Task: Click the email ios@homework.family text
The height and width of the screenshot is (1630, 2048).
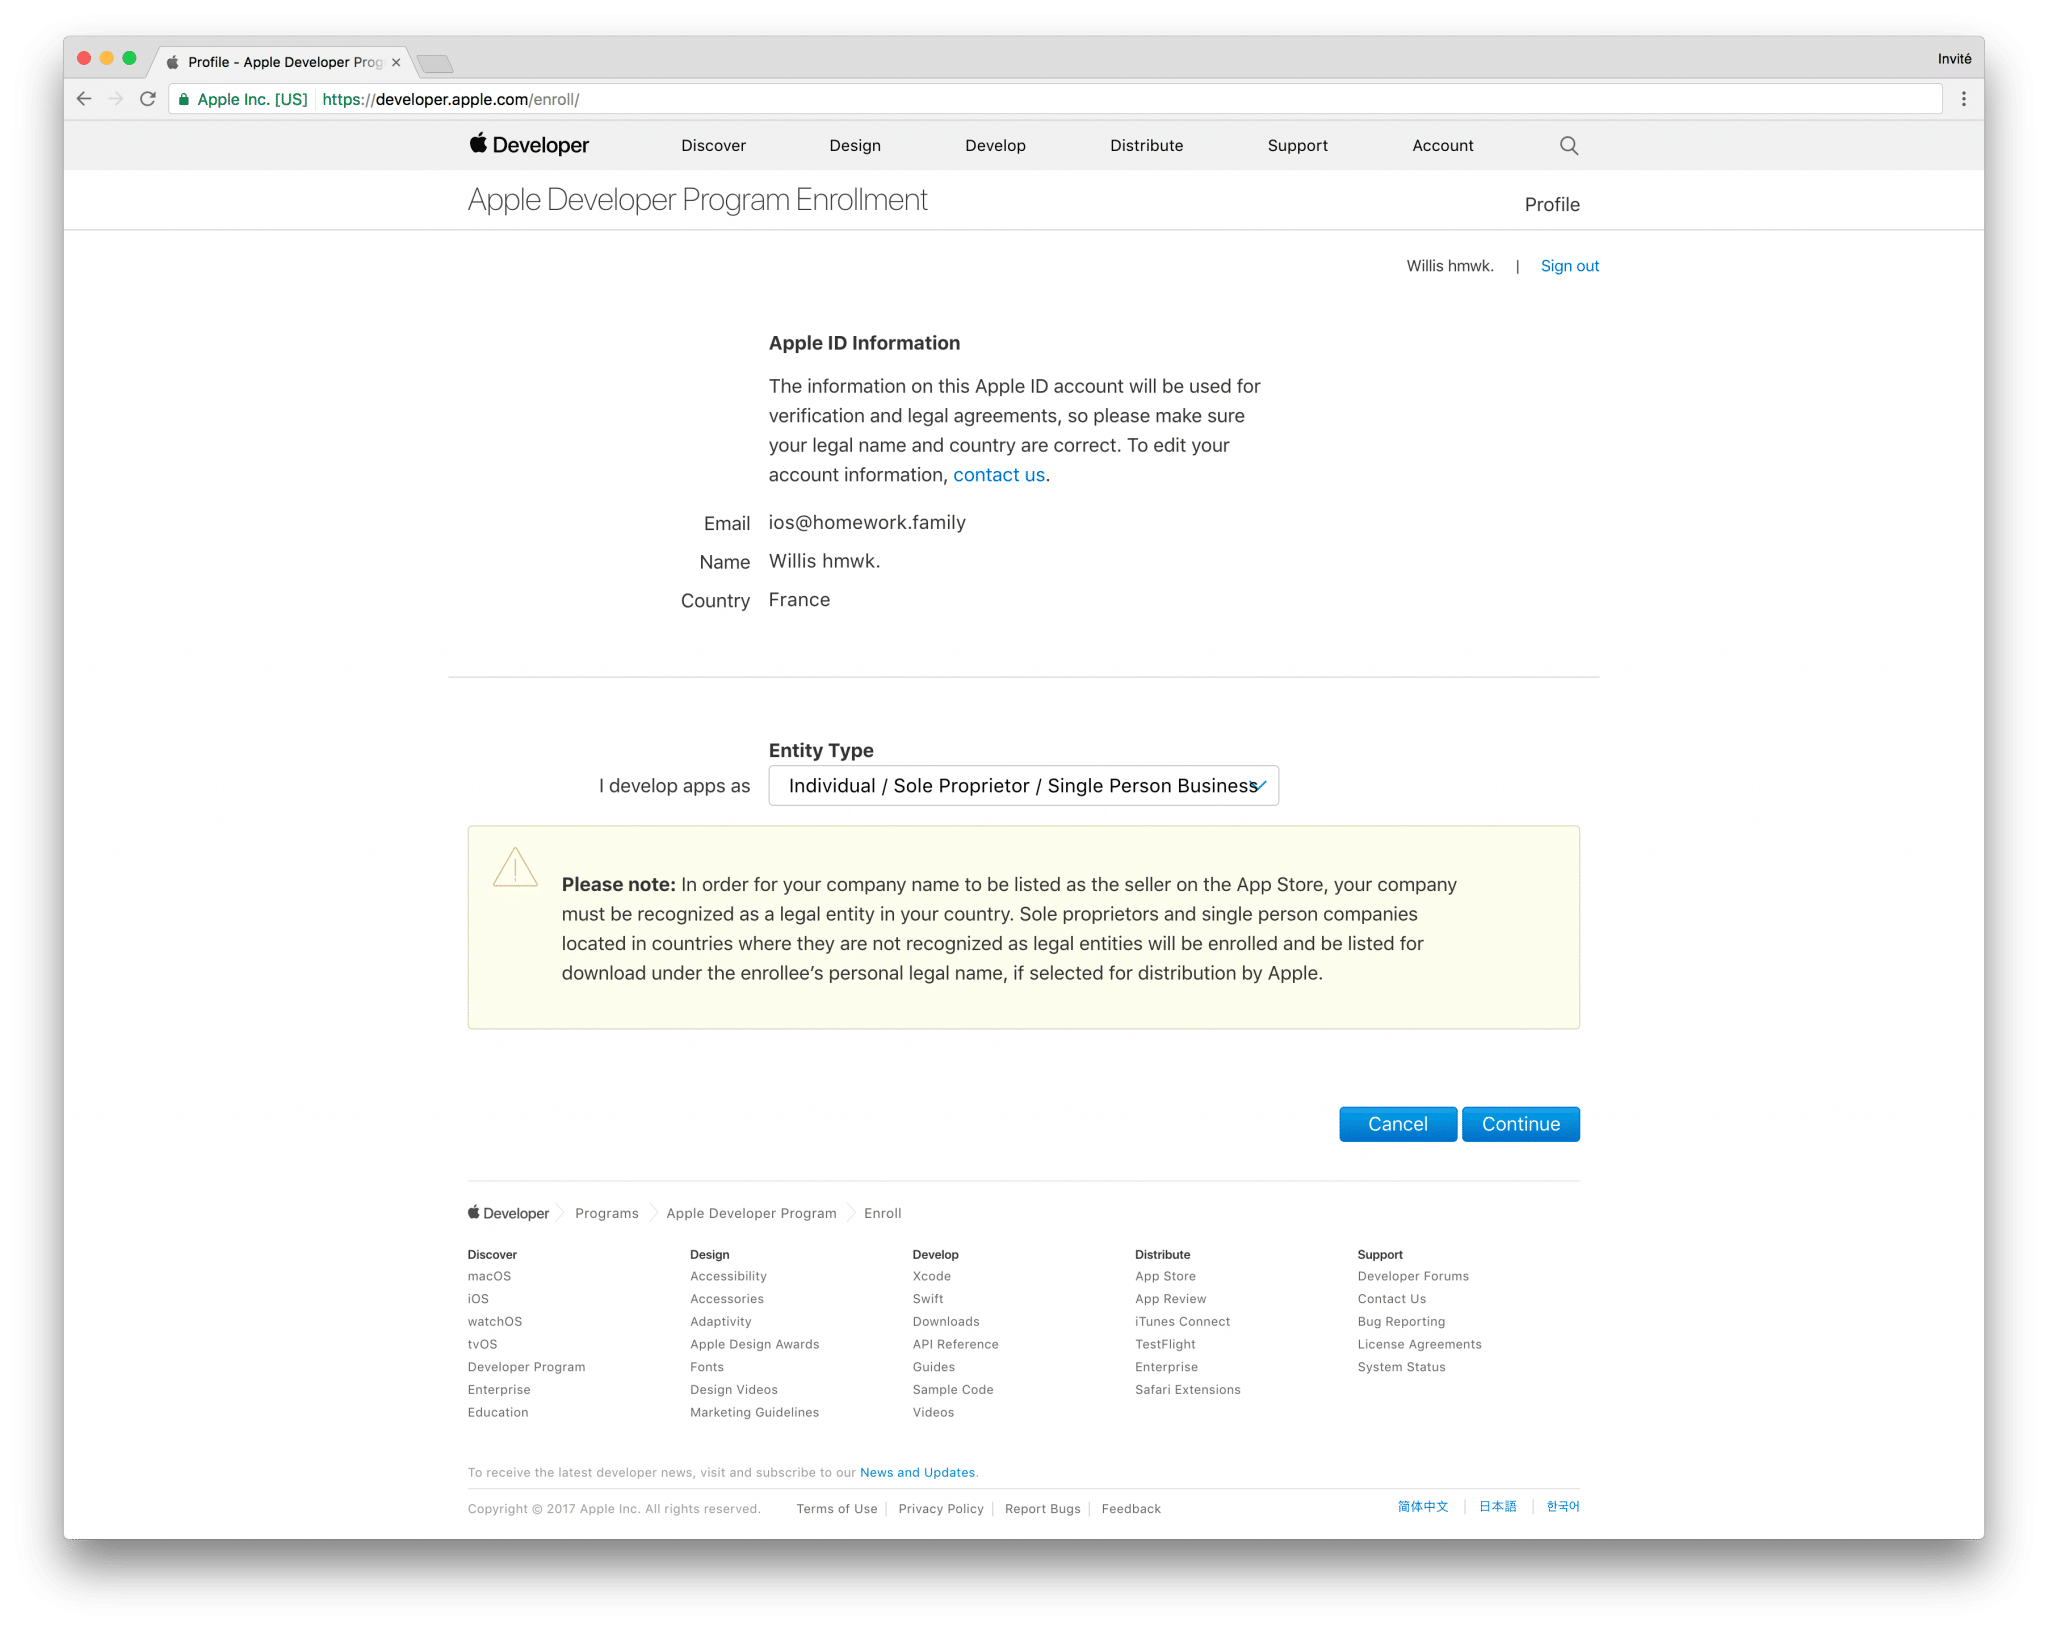Action: point(867,523)
